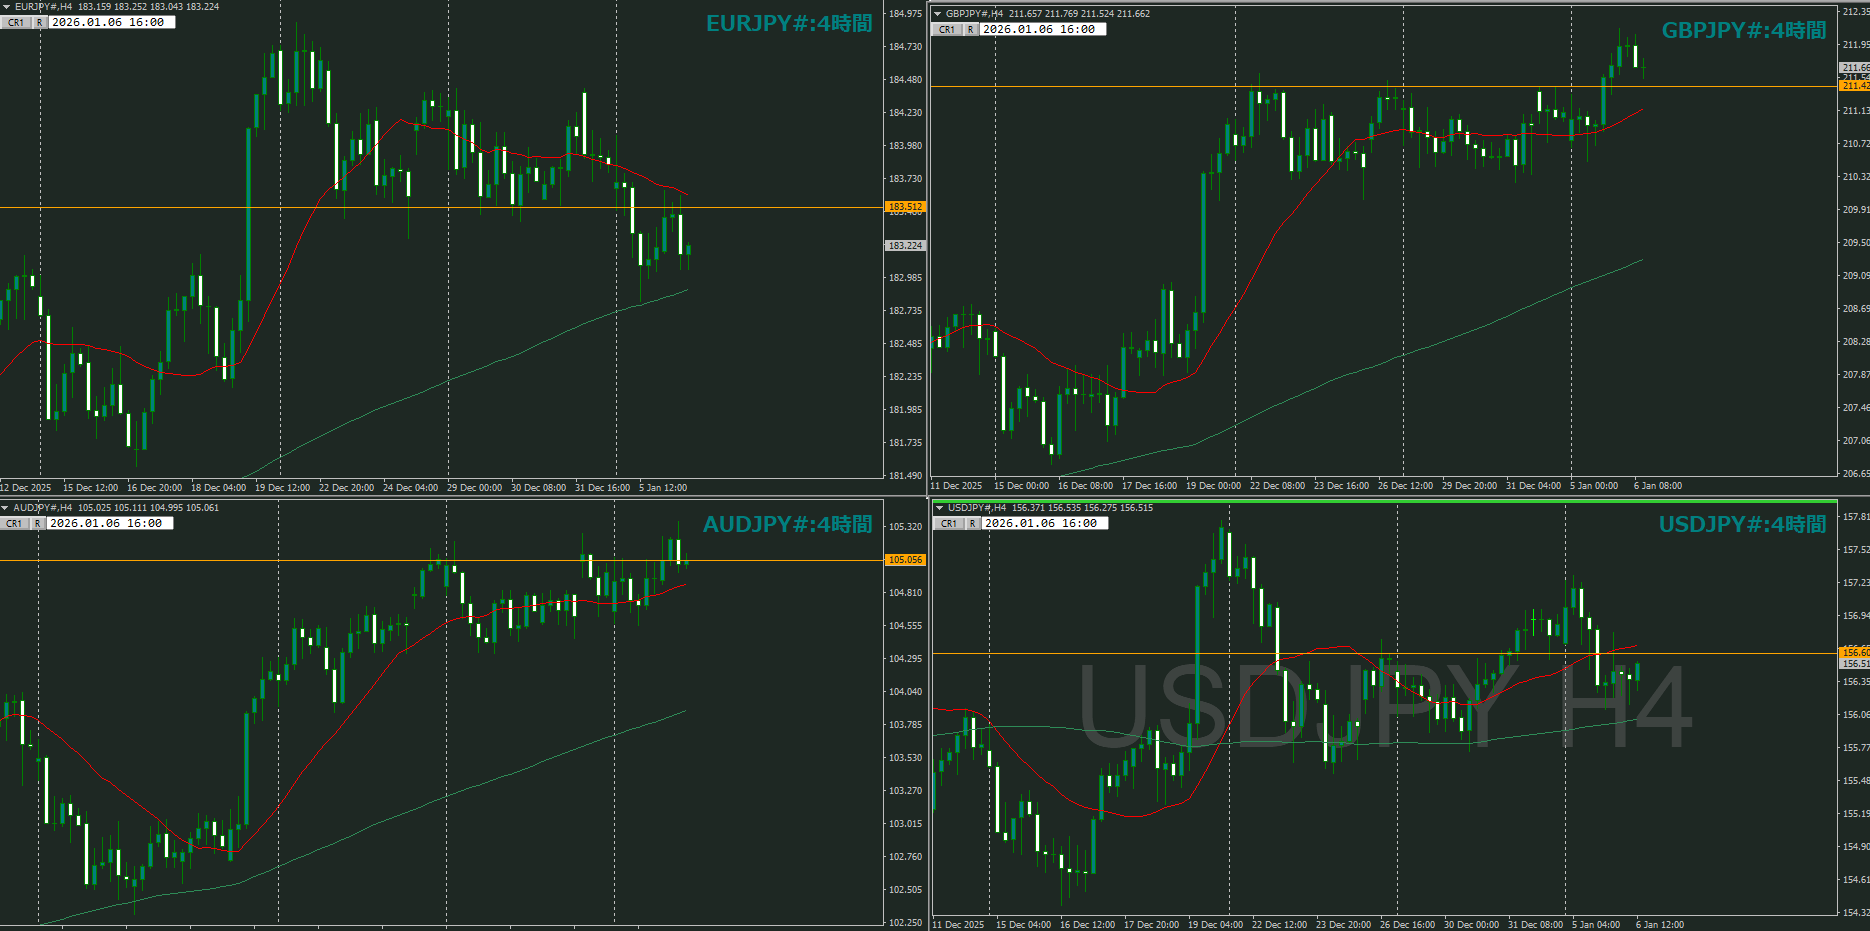Image resolution: width=1870 pixels, height=931 pixels.
Task: Expand the EURJPY chart's triangle dropdown arrow
Action: (x=6, y=7)
